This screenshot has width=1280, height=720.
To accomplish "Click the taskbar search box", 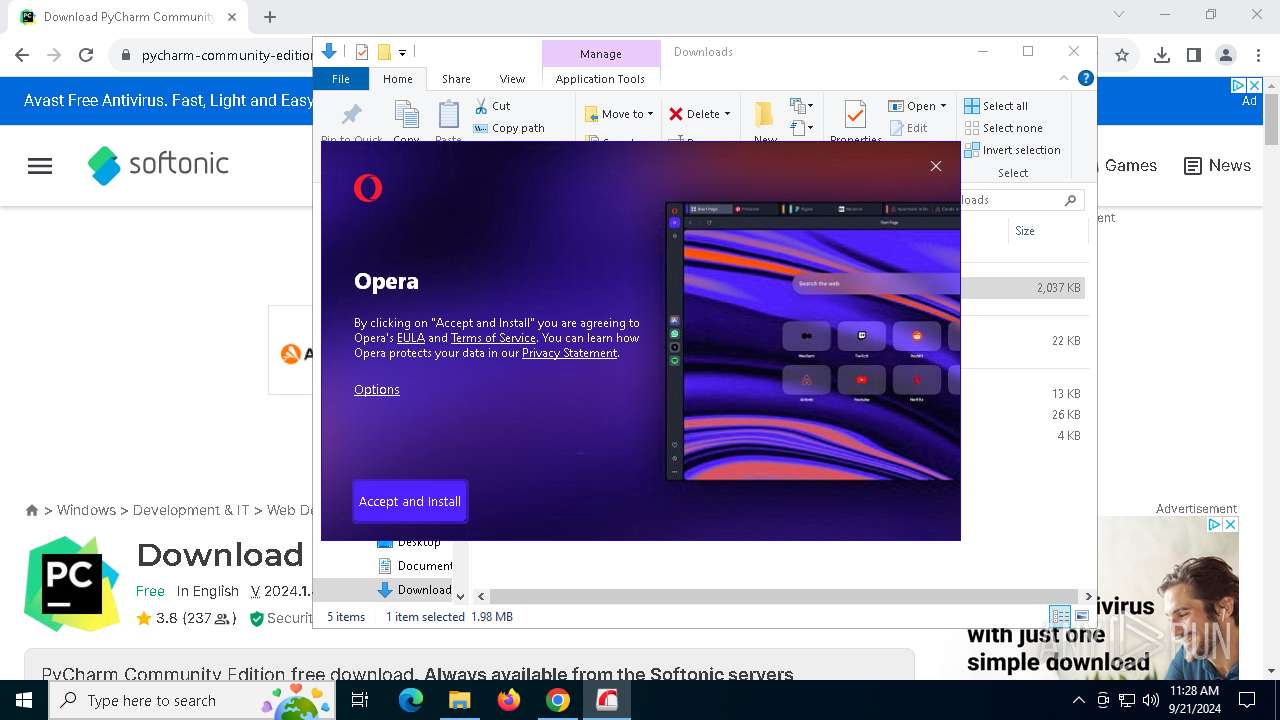I will 194,700.
